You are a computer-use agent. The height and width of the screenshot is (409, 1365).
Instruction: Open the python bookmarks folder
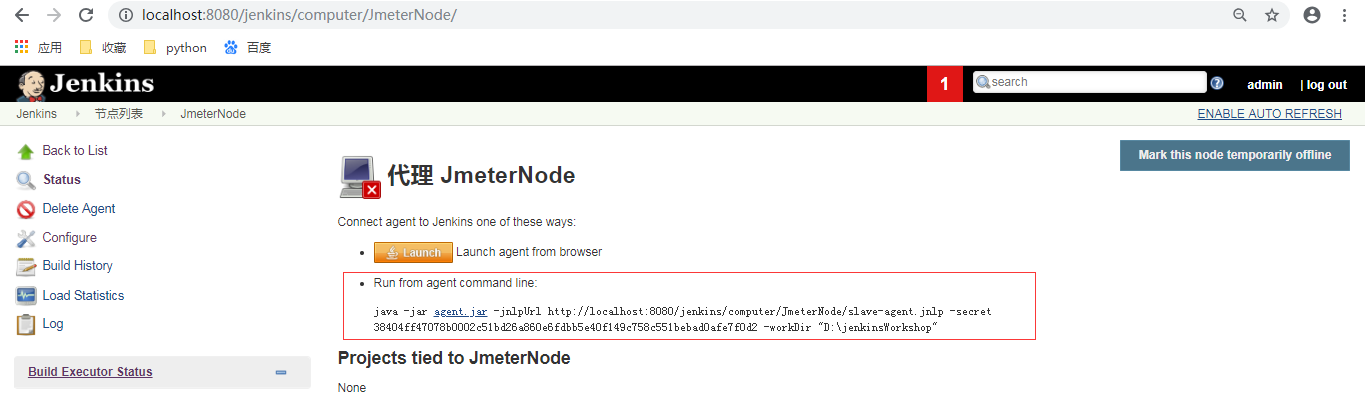[176, 47]
